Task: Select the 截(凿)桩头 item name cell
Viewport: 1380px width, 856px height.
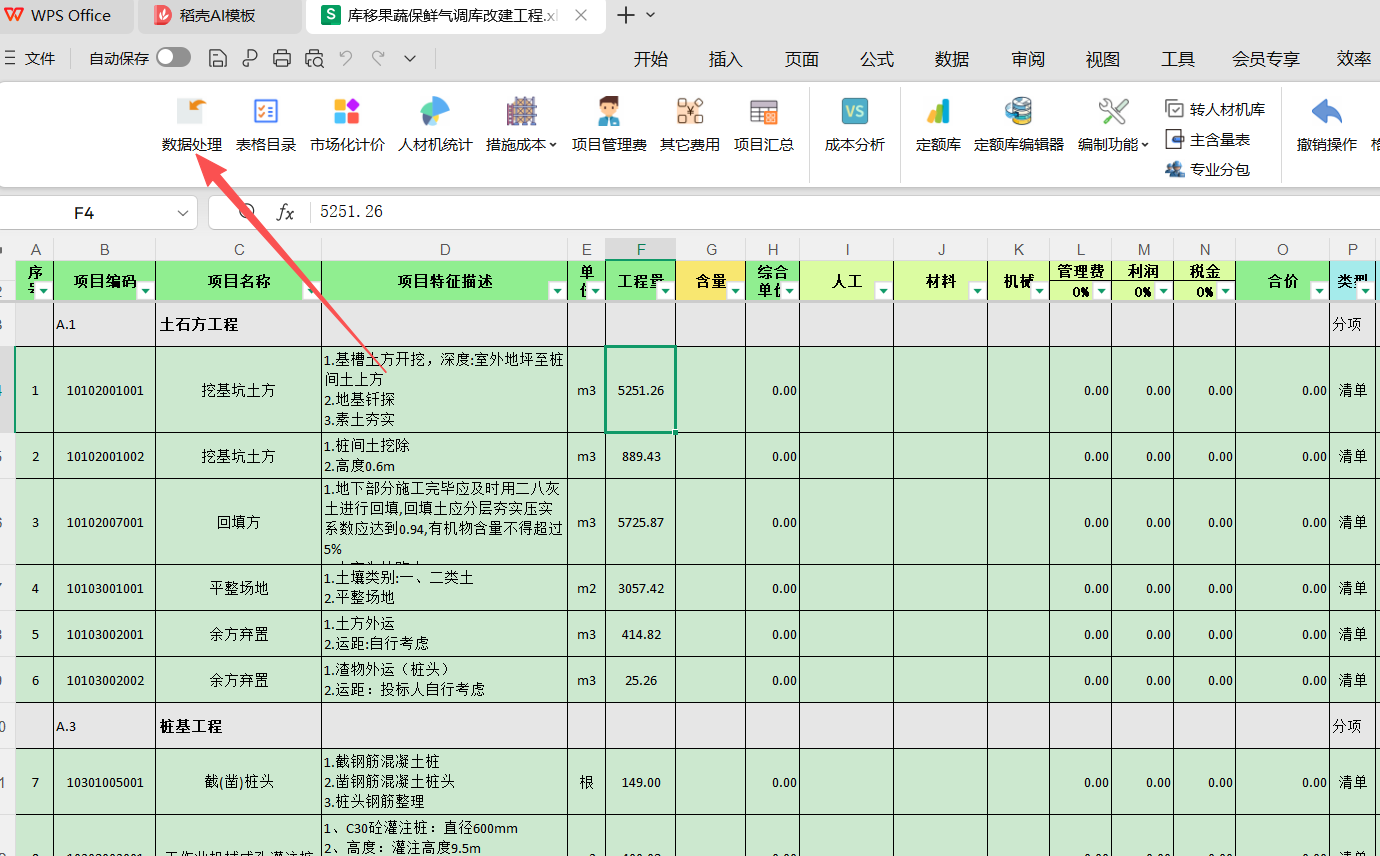Action: pyautogui.click(x=239, y=782)
